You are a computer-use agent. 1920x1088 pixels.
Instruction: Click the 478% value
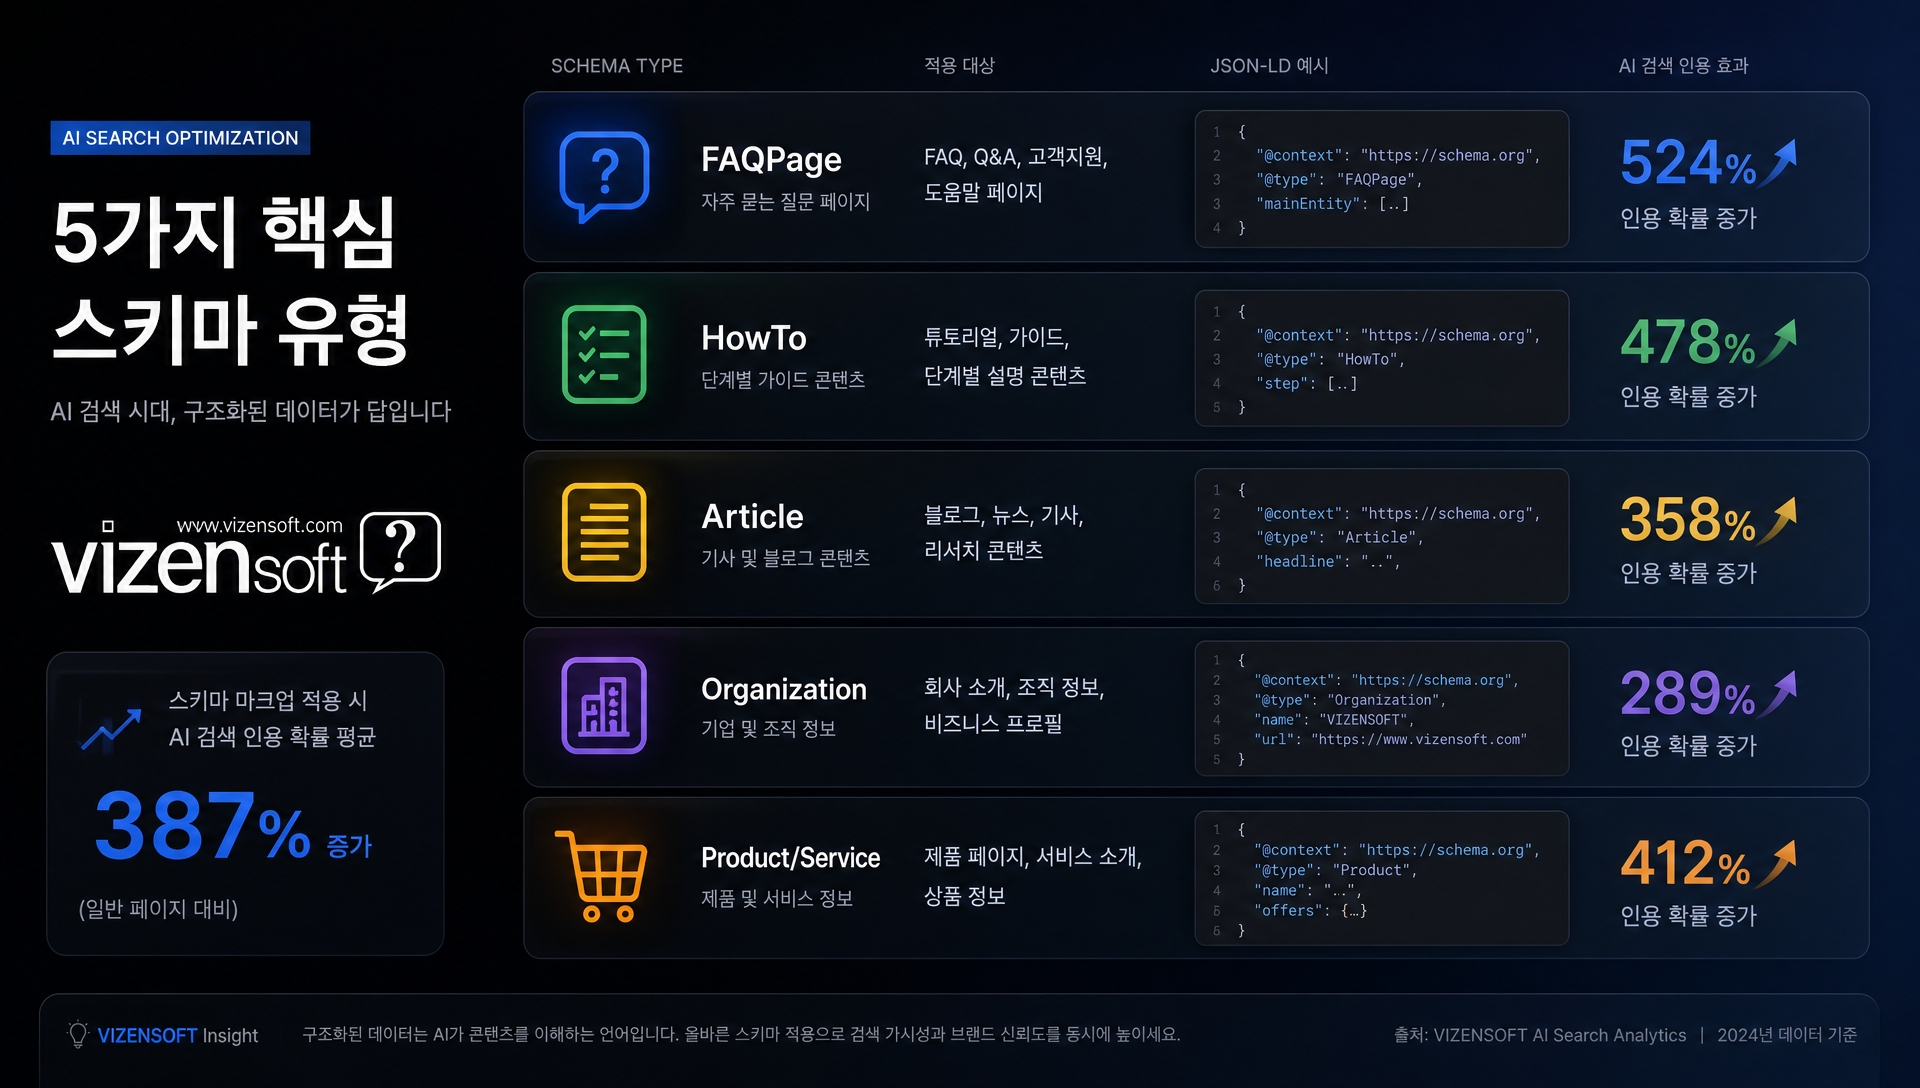click(x=1688, y=342)
